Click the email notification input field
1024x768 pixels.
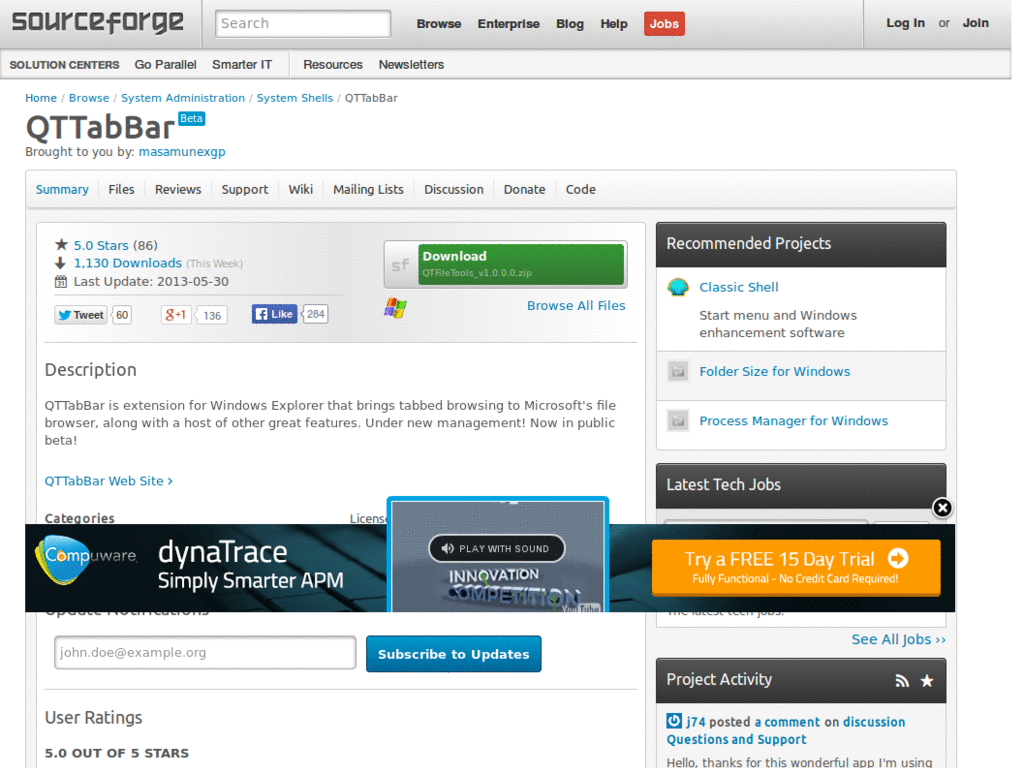[x=205, y=652]
